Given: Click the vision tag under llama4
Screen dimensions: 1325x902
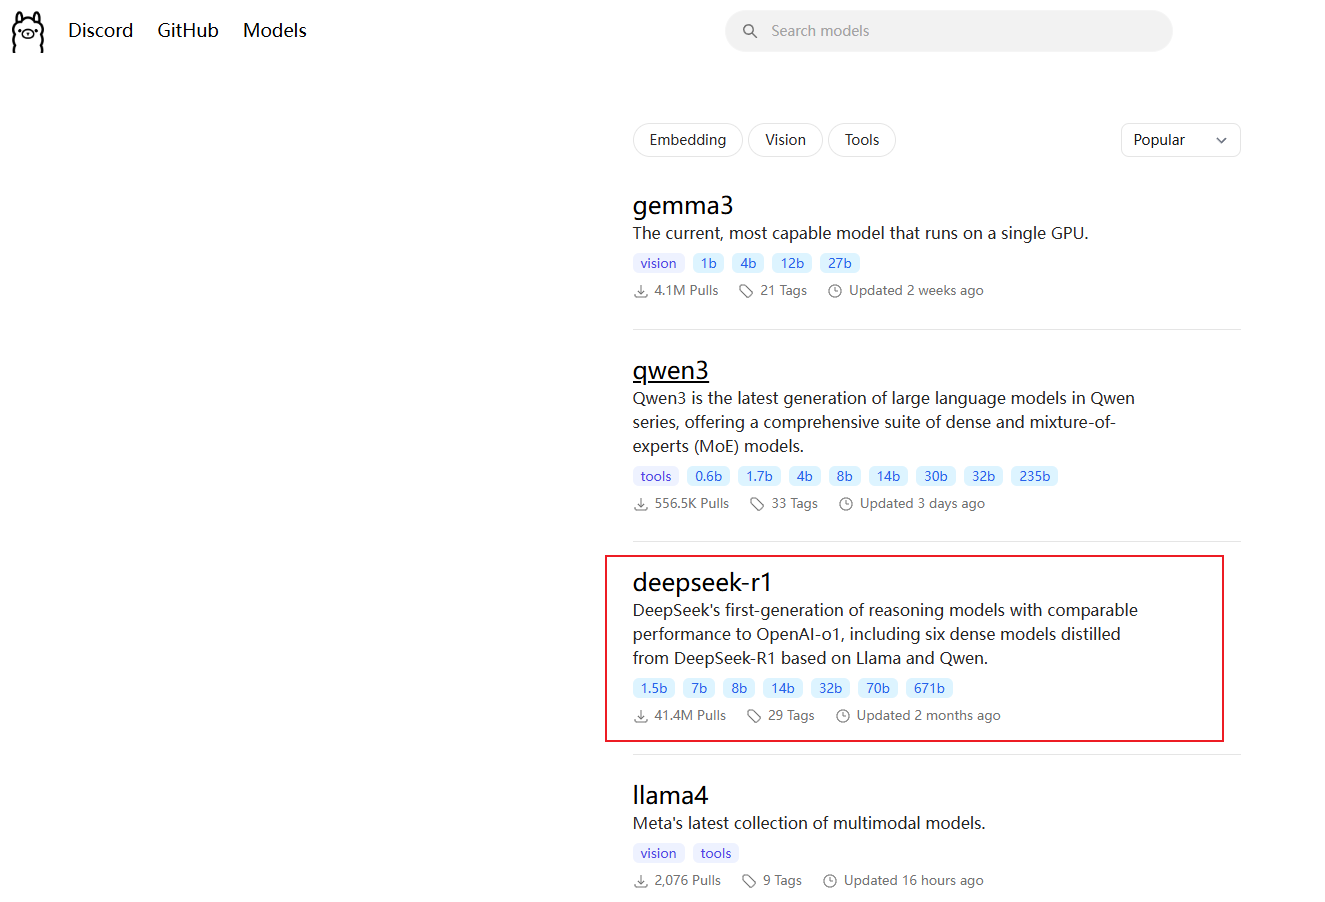Looking at the screenshot, I should pyautogui.click(x=659, y=854).
